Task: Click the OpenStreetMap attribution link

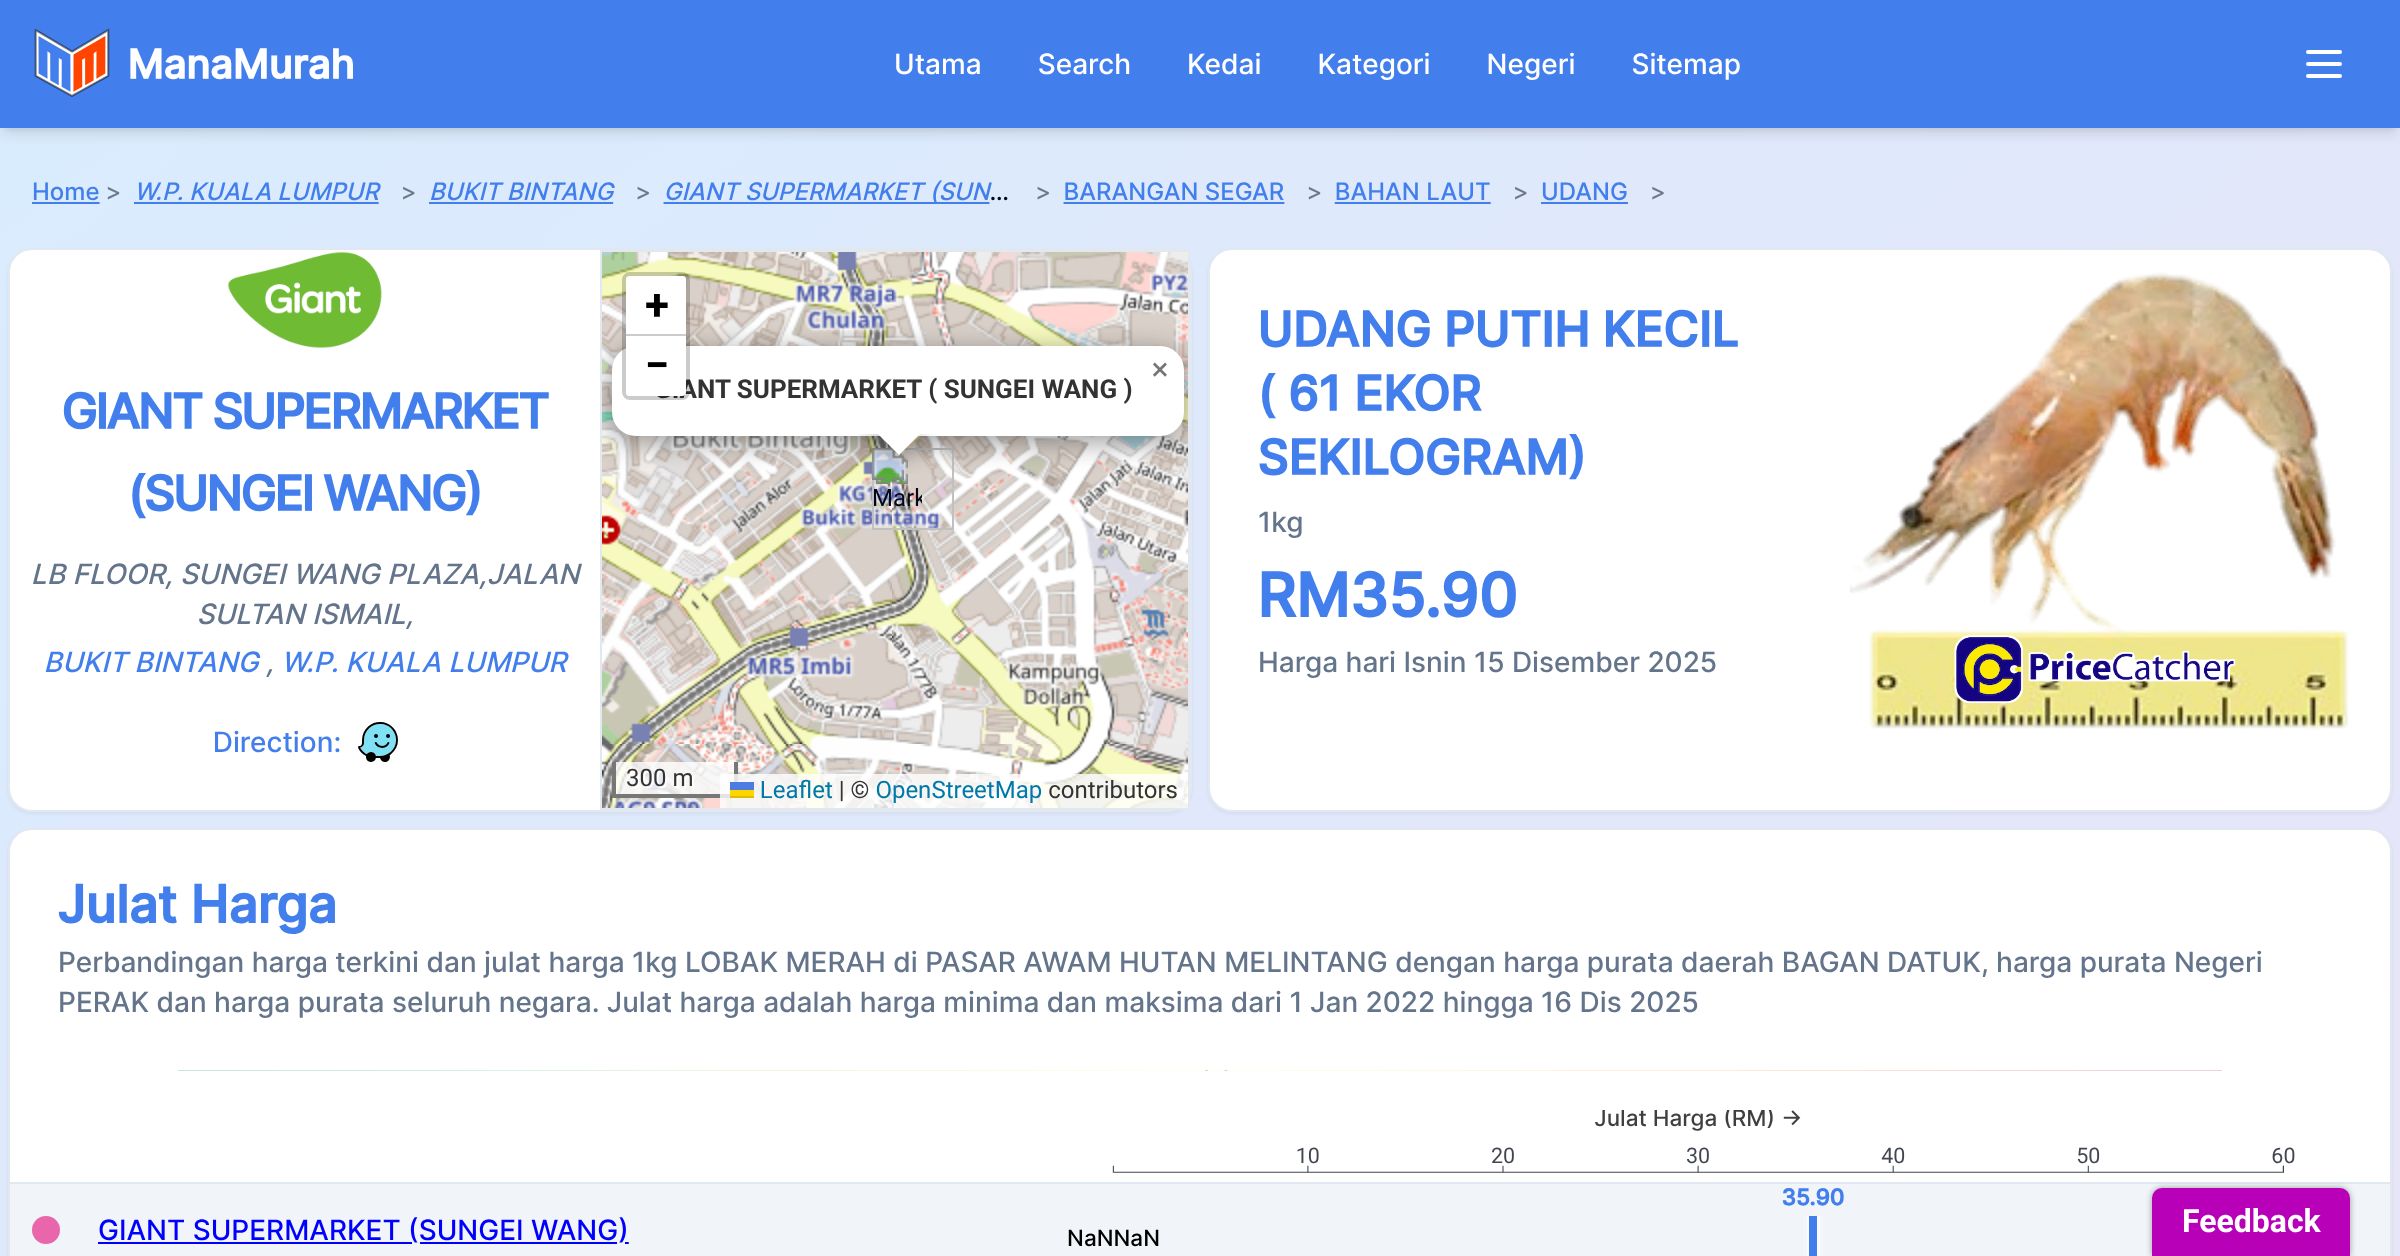Action: 957,790
